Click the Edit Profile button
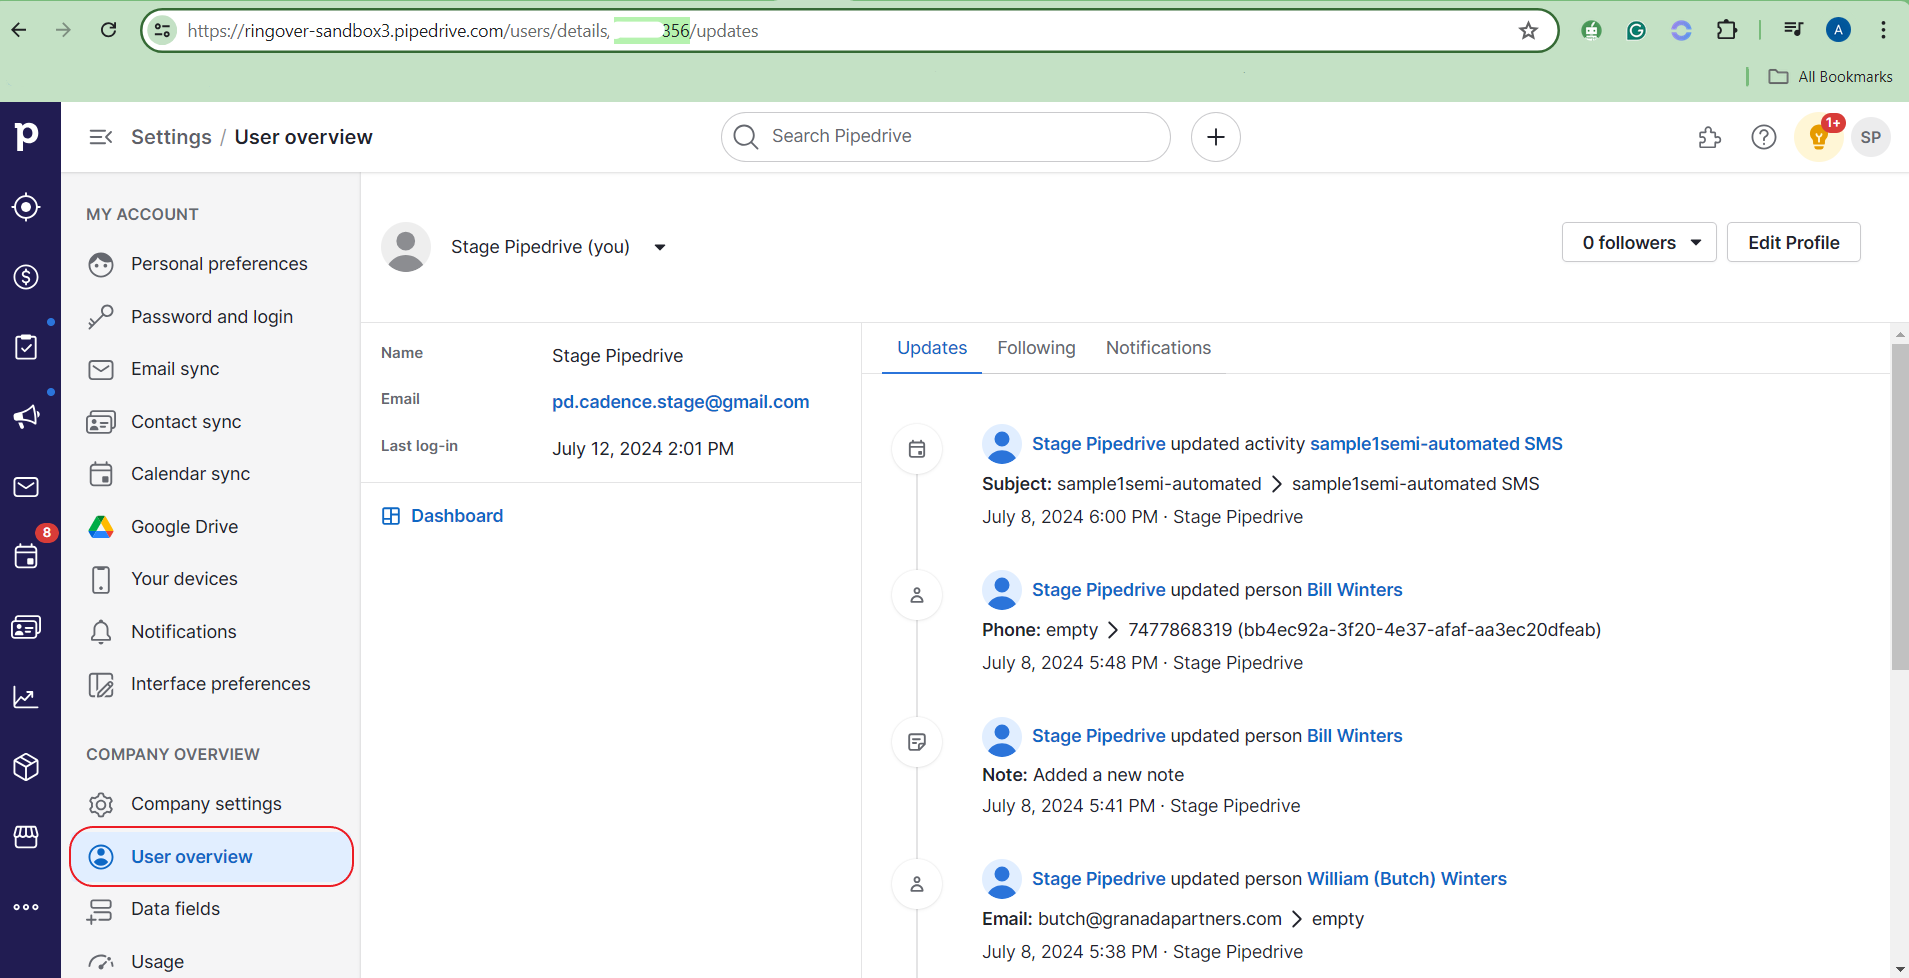 click(1794, 242)
